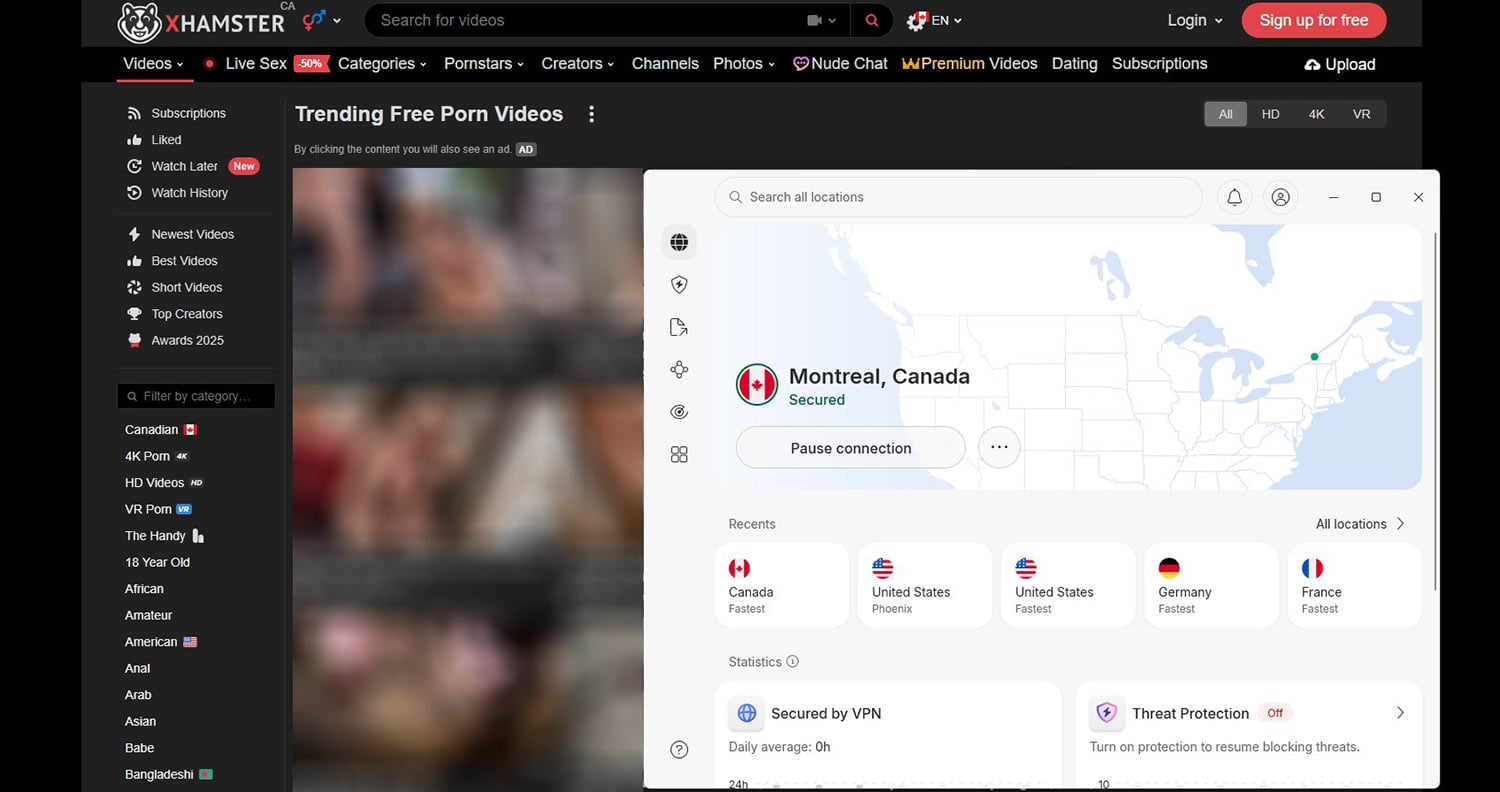Click the globe icon in Secured by VPN card
Image resolution: width=1500 pixels, height=792 pixels.
point(746,713)
